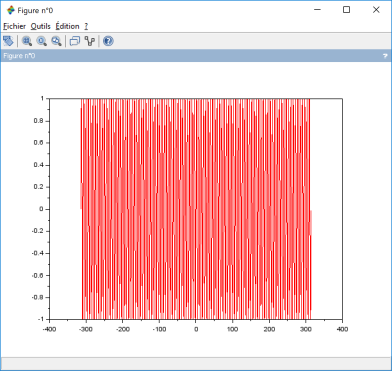
Task: Open the figure properties editor icon
Action: tap(75, 41)
